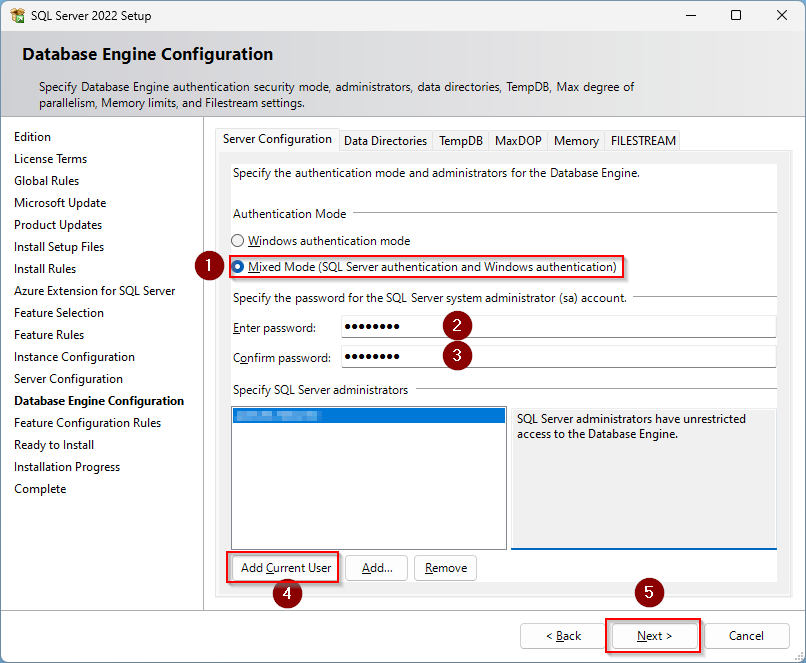Proceed by clicking the Next button
This screenshot has width=806, height=663.
[x=654, y=636]
